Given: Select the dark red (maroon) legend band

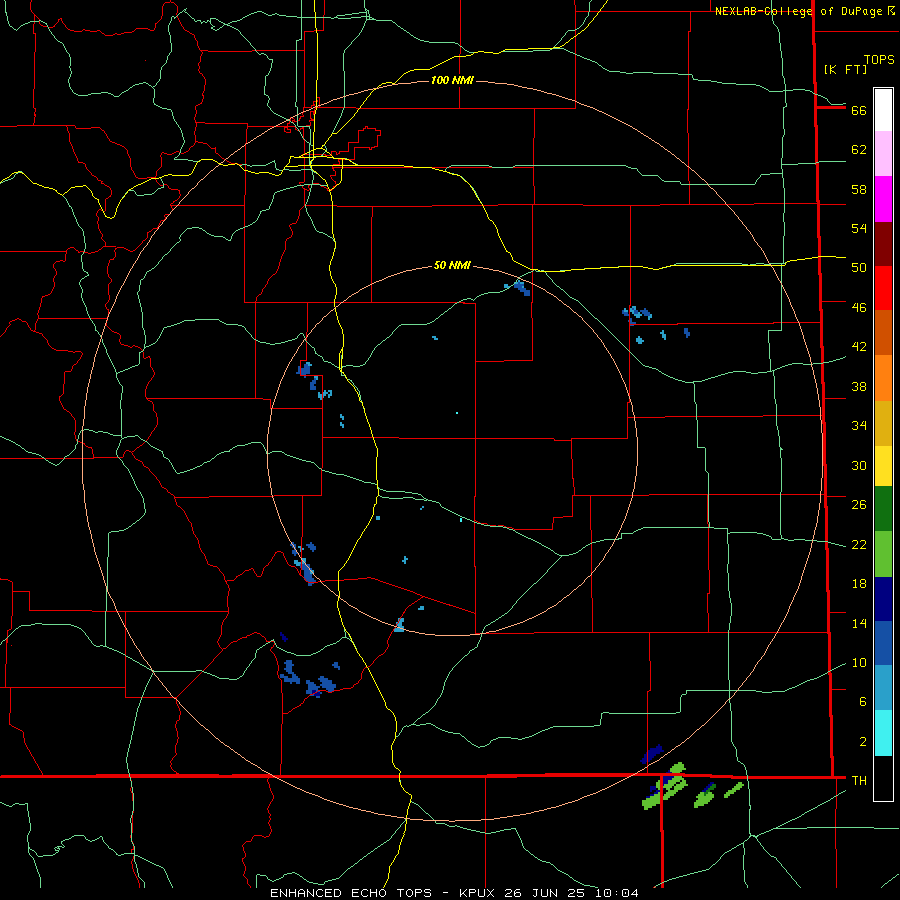Looking at the screenshot, I should (883, 243).
